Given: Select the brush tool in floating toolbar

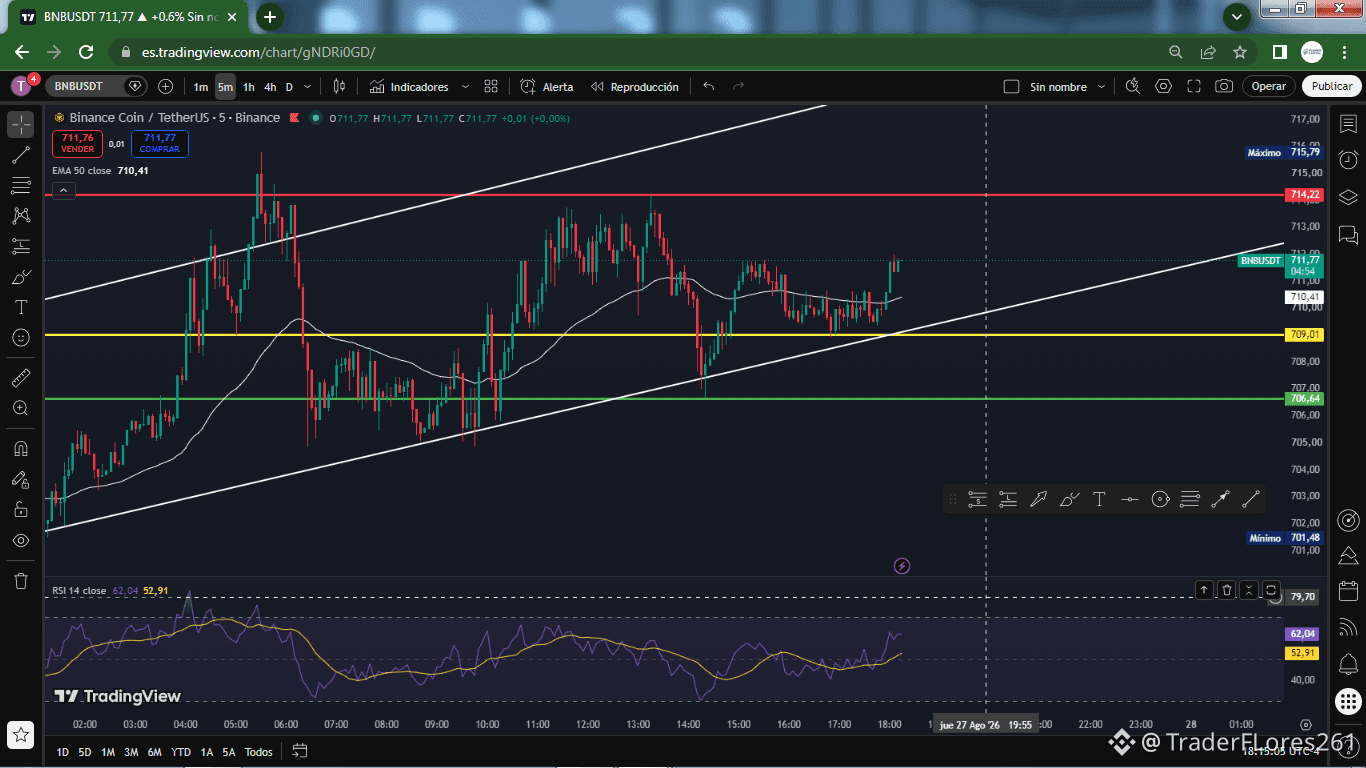Looking at the screenshot, I should (x=1069, y=499).
